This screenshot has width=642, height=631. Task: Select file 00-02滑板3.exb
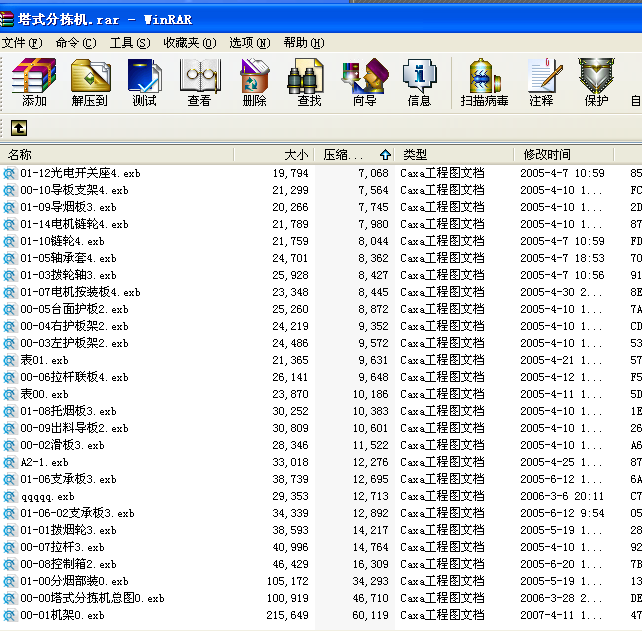point(62,445)
